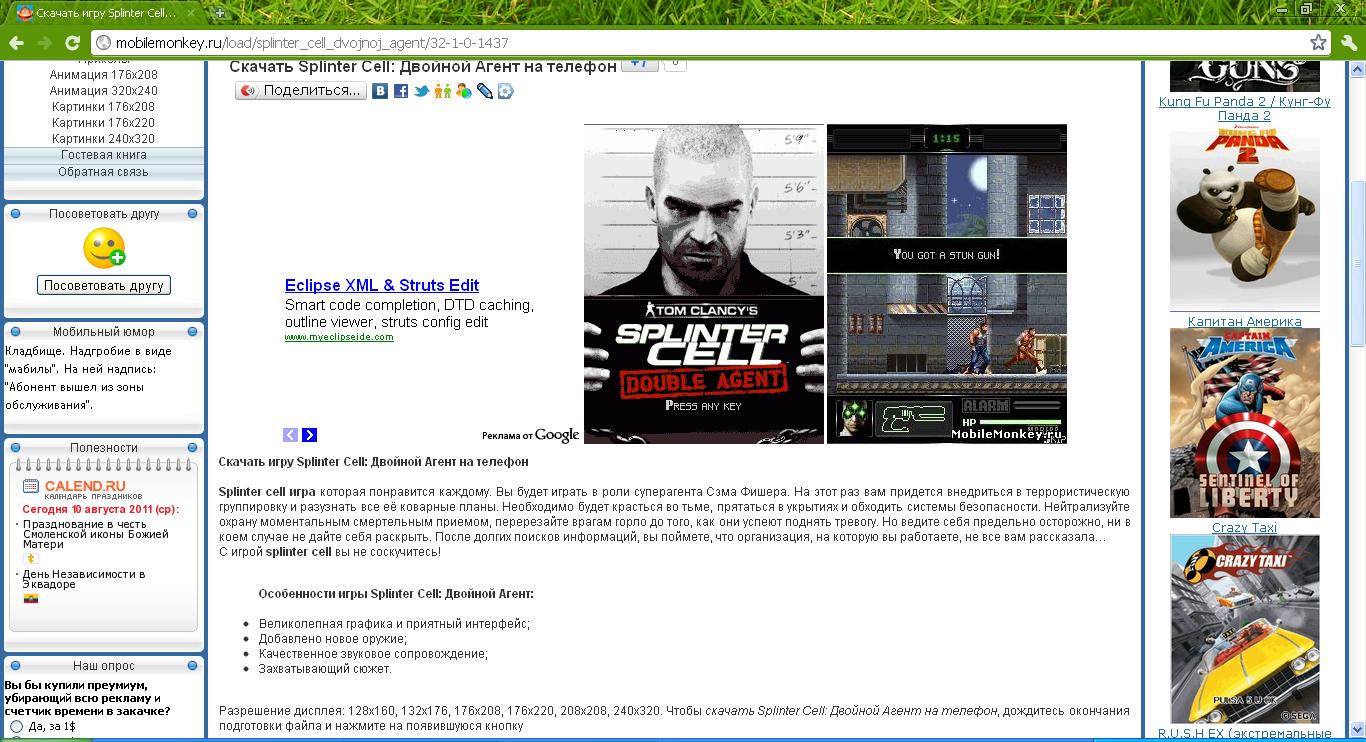Click the yellow smiley recommend icon
Image resolution: width=1366 pixels, height=742 pixels.
104,249
